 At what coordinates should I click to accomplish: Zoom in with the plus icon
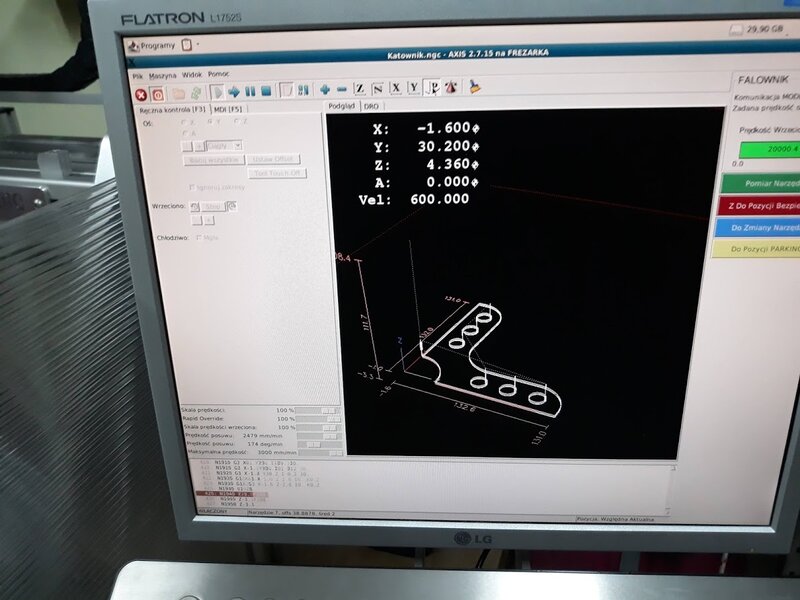324,90
